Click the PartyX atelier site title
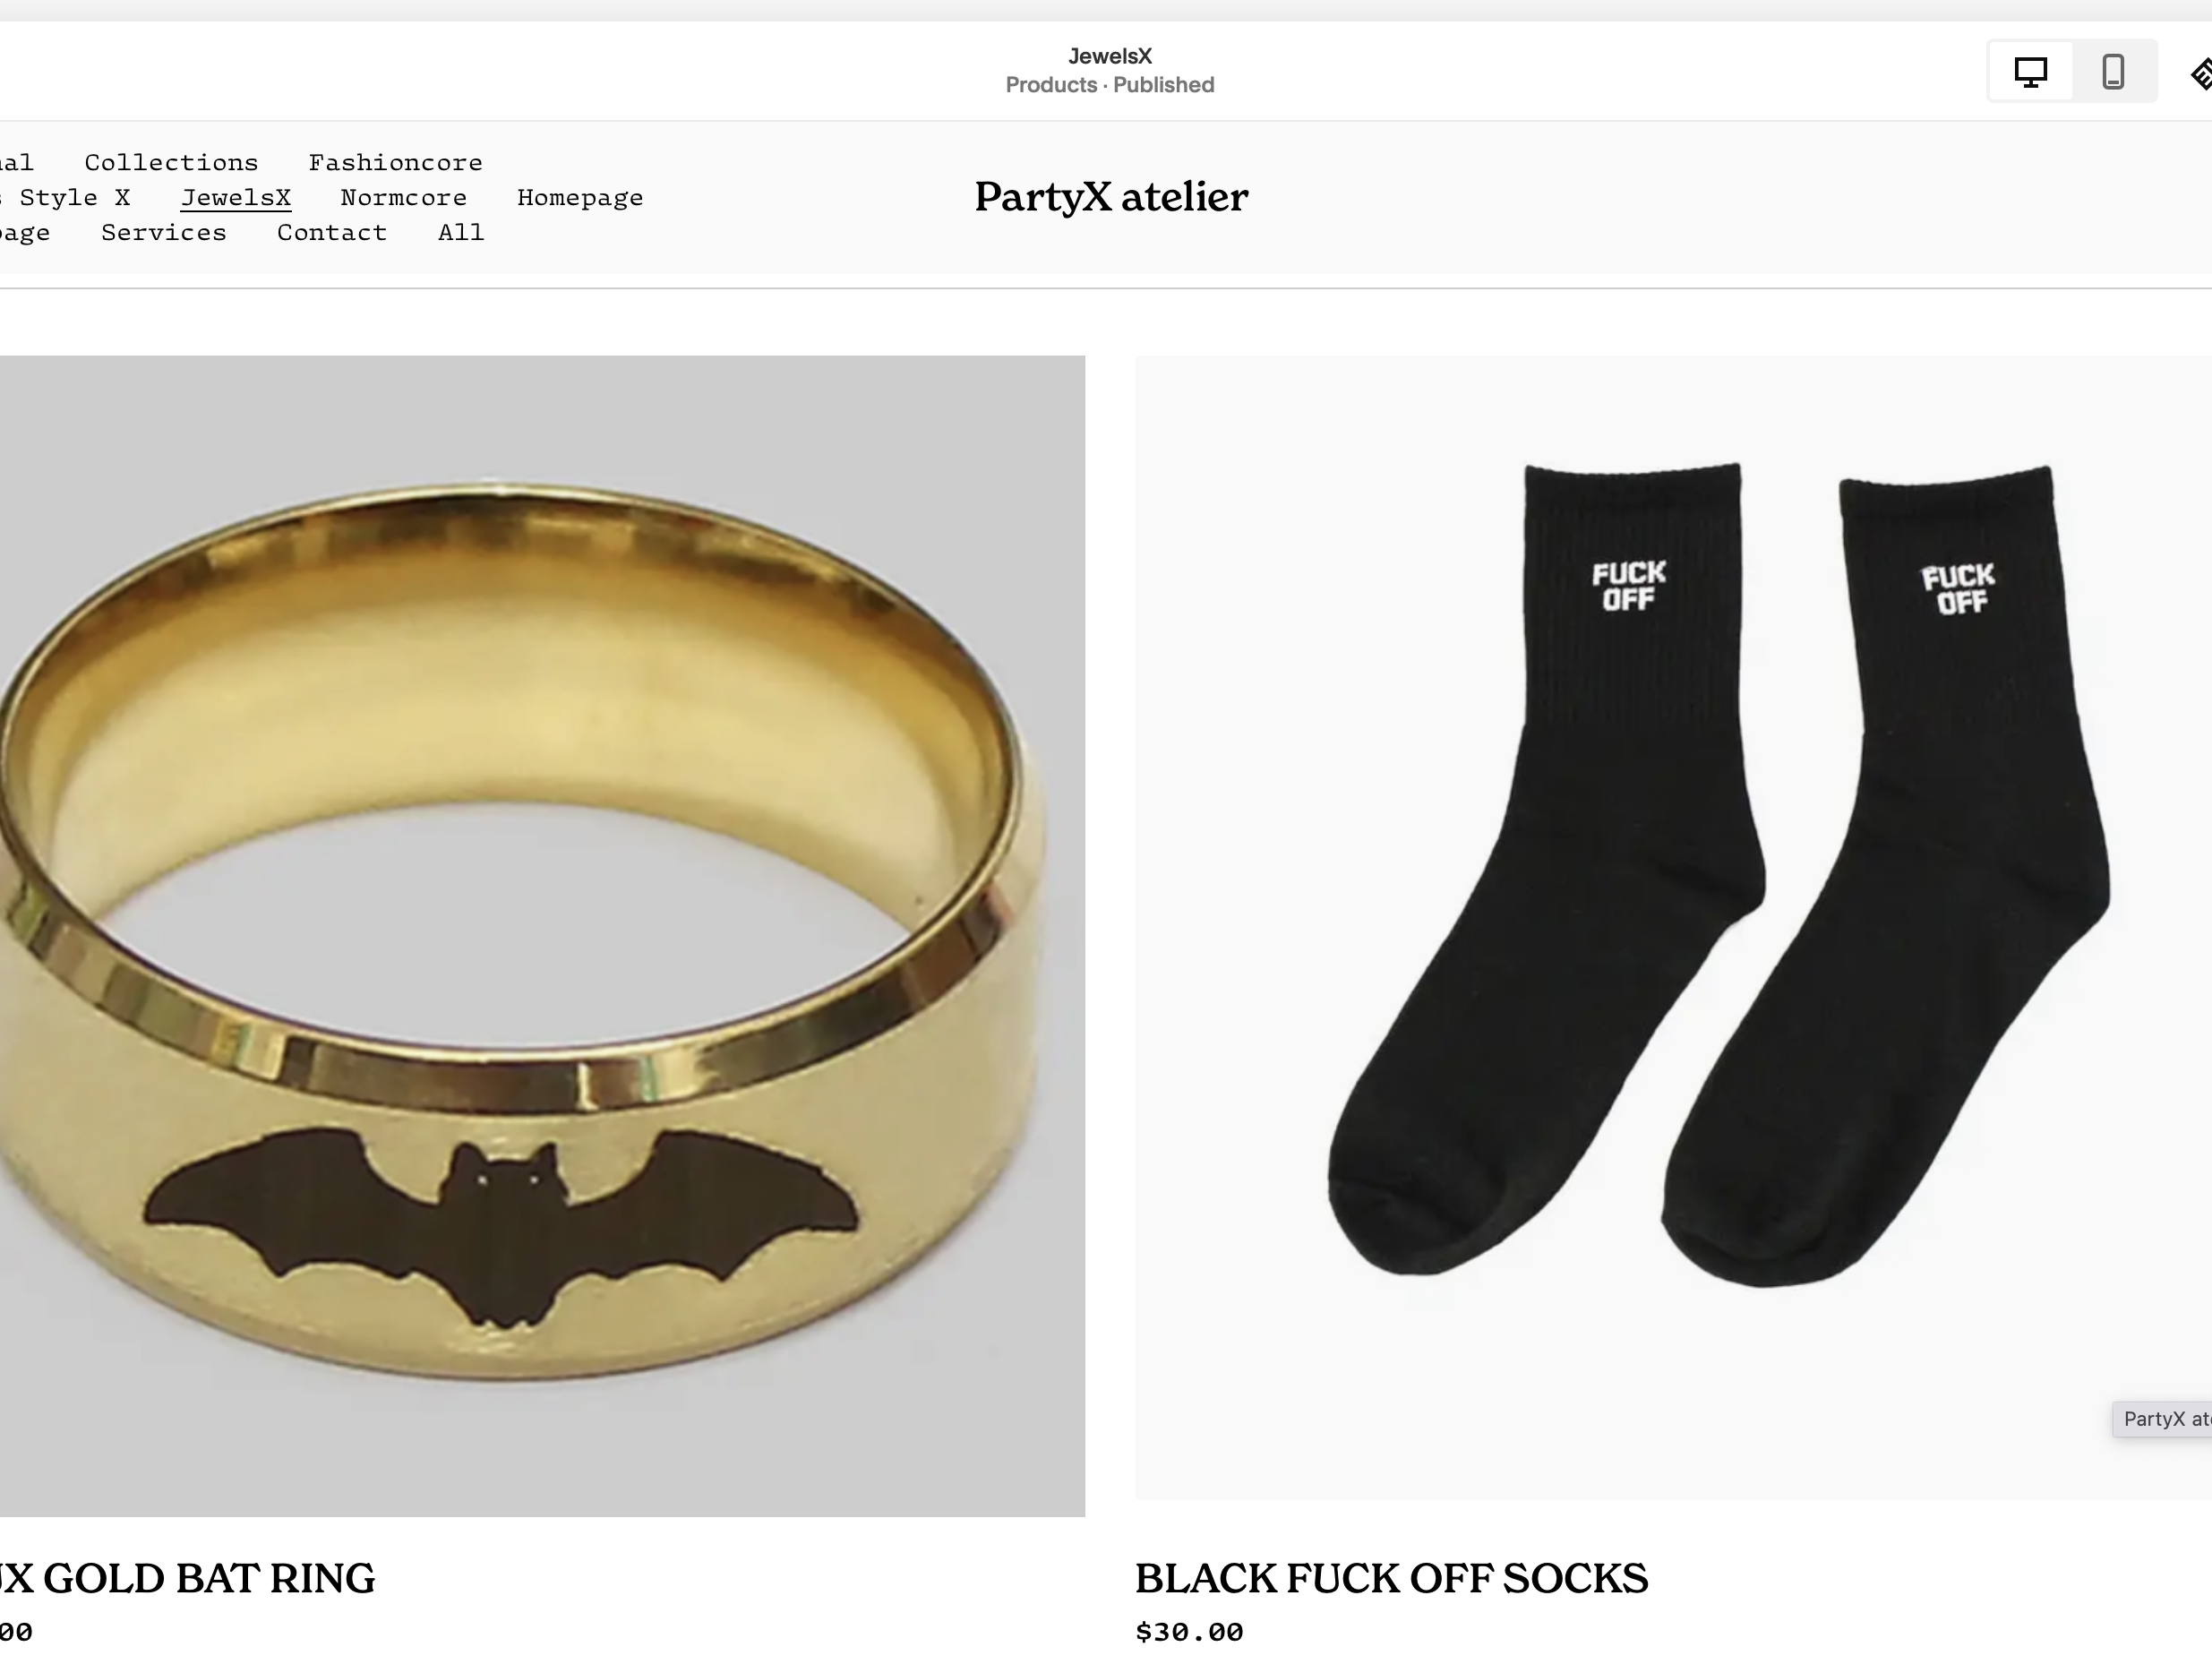The height and width of the screenshot is (1664, 2212). [x=1111, y=197]
